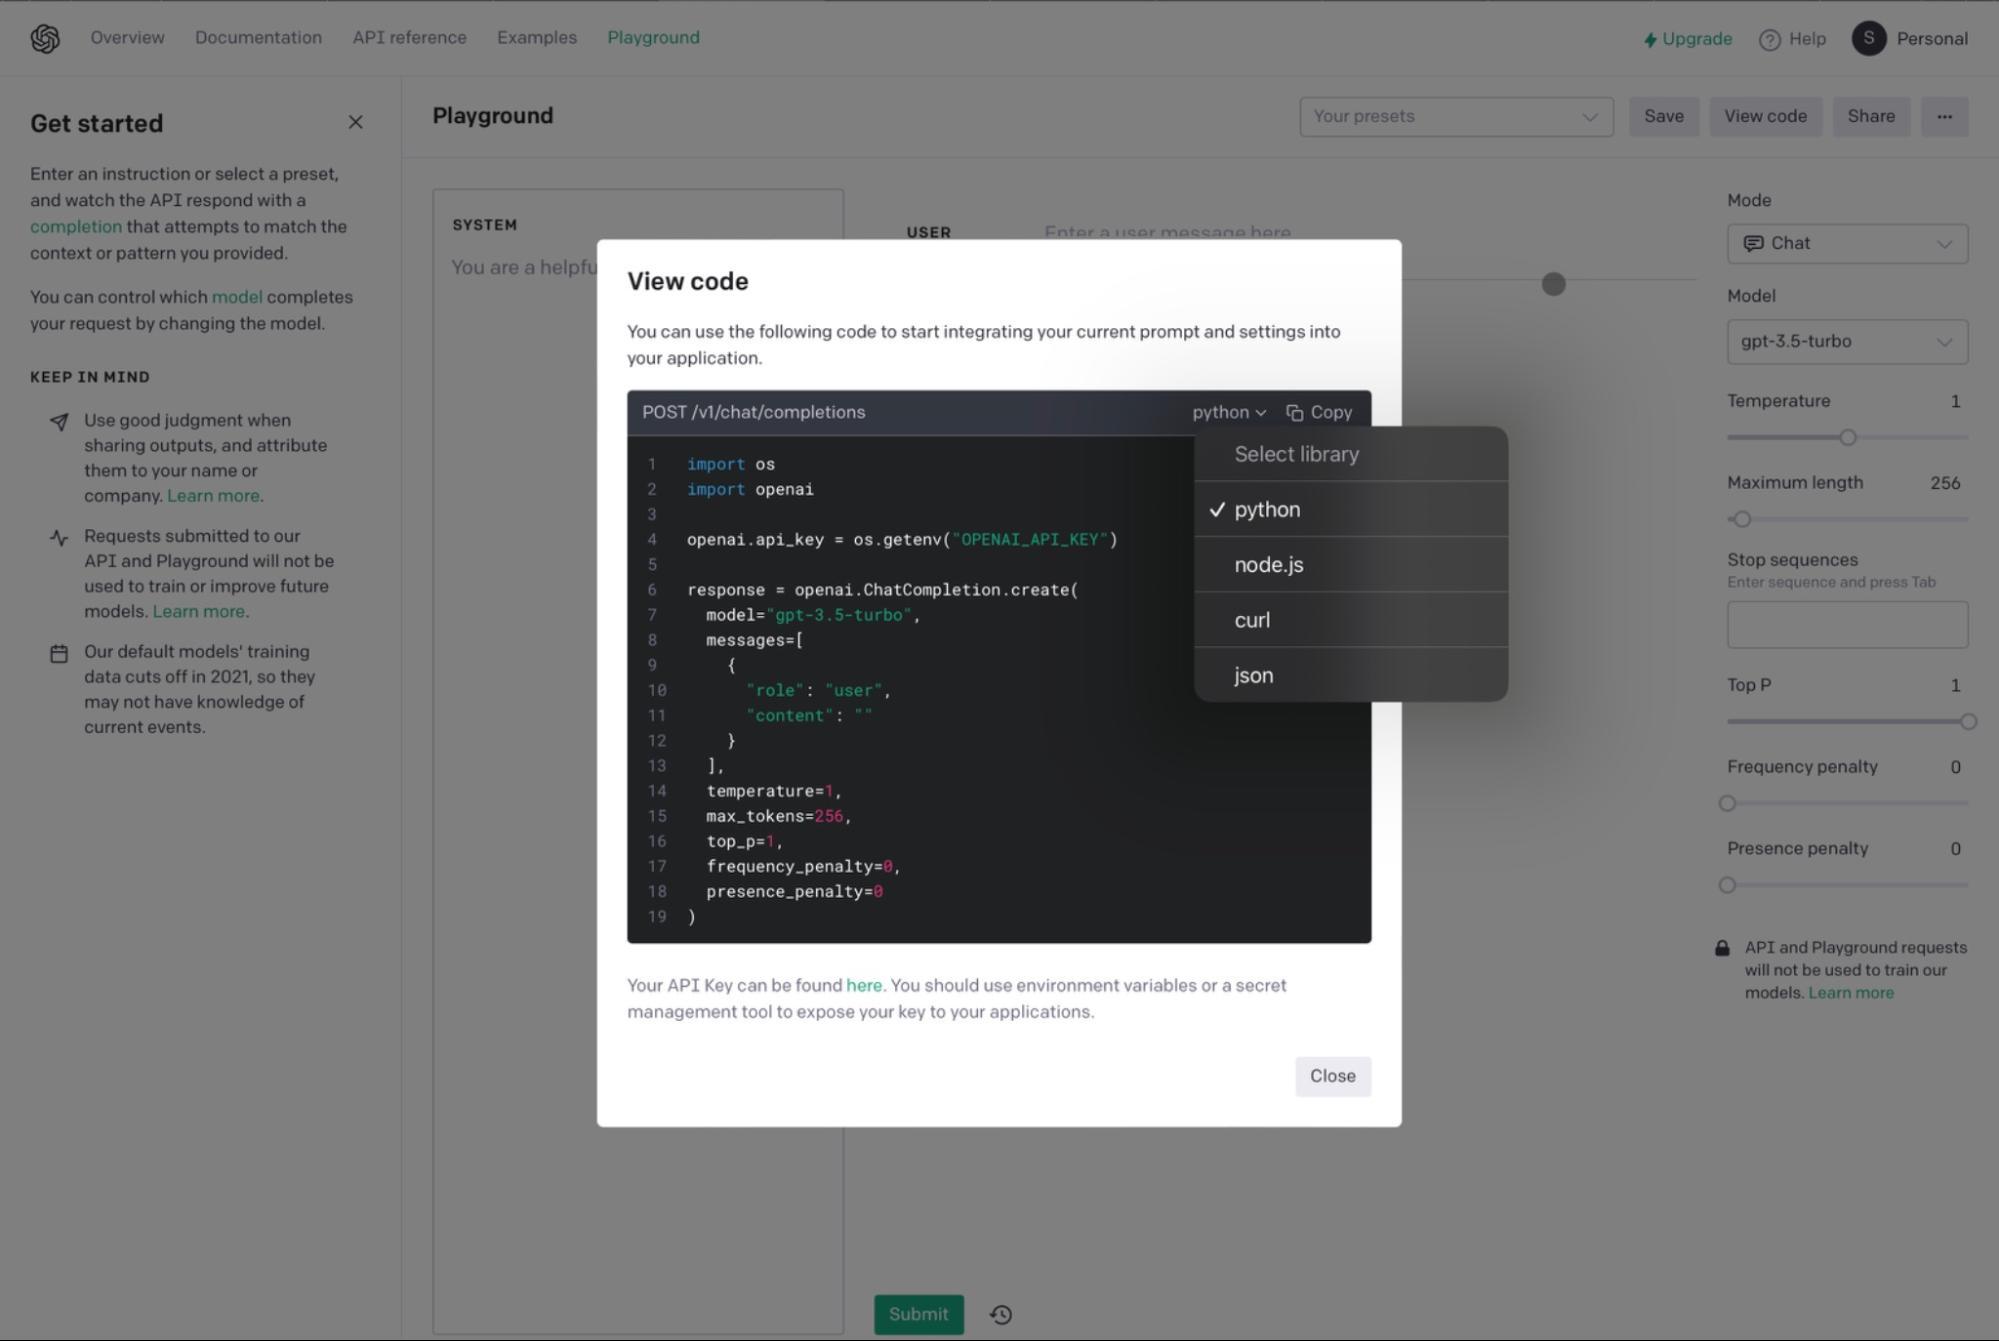The width and height of the screenshot is (1999, 1341).
Task: Click the Maximum length value 256
Action: [x=1944, y=483]
